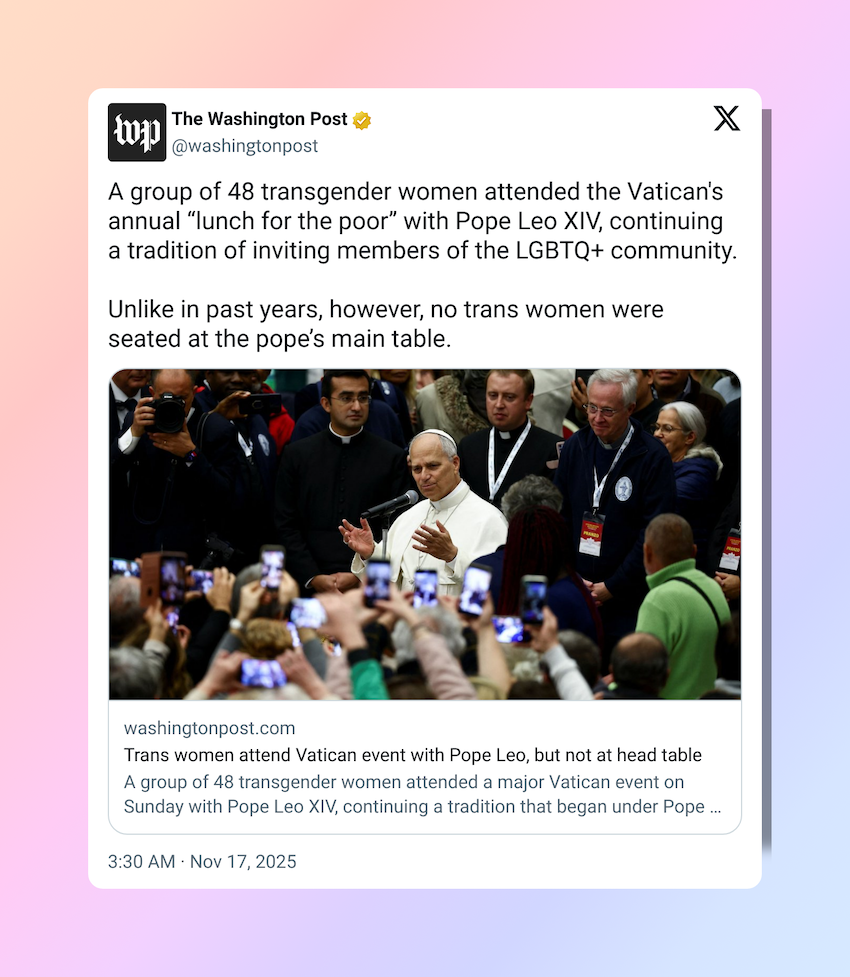Click the X logo on the card

click(727, 118)
